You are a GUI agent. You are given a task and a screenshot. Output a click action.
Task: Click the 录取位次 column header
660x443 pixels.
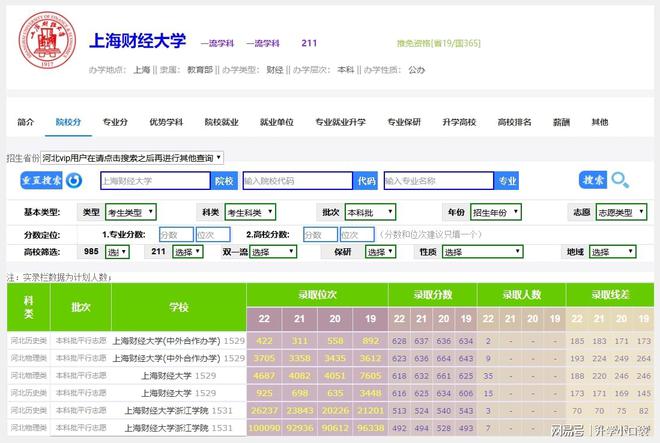[317, 294]
